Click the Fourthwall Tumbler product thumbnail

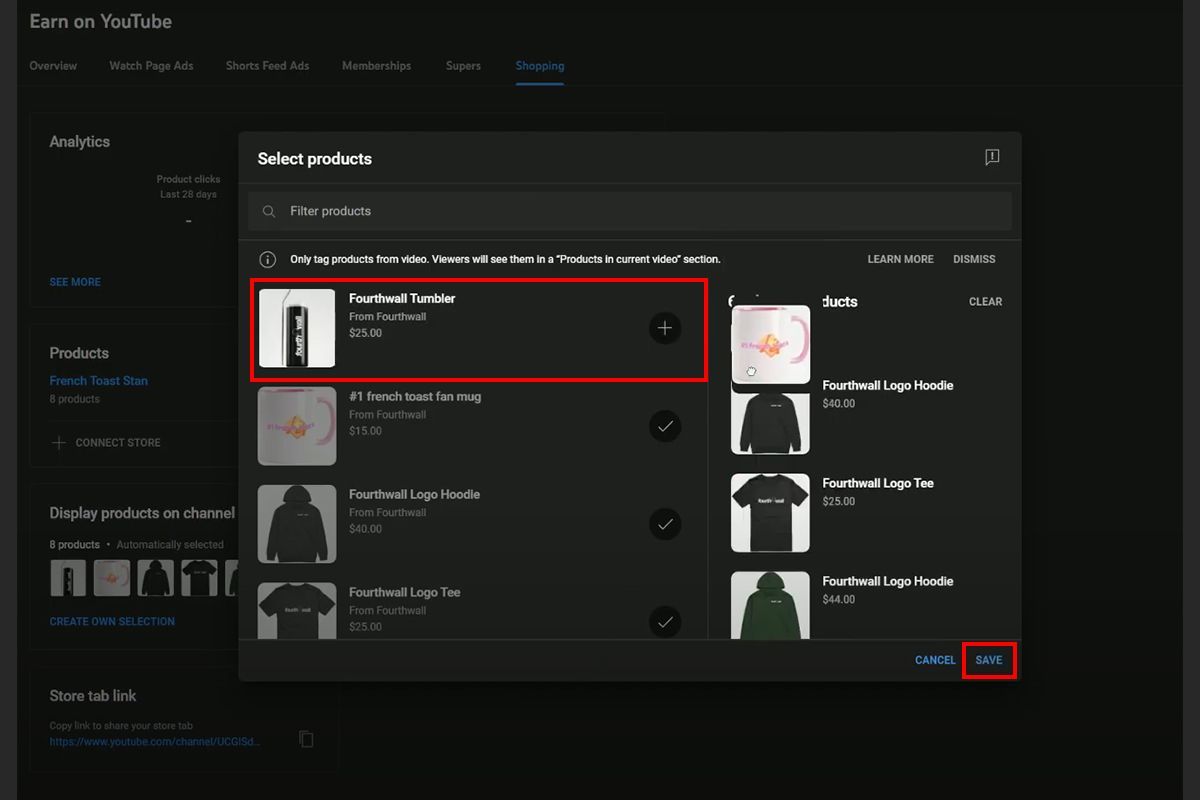tap(297, 328)
